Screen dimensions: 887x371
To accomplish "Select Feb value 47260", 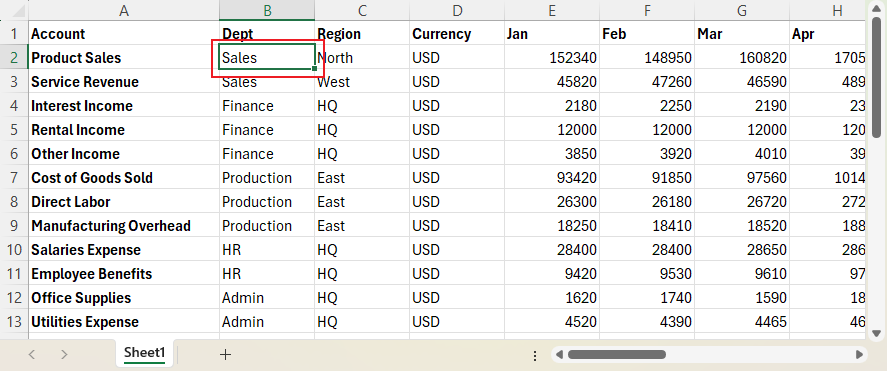I will click(647, 81).
